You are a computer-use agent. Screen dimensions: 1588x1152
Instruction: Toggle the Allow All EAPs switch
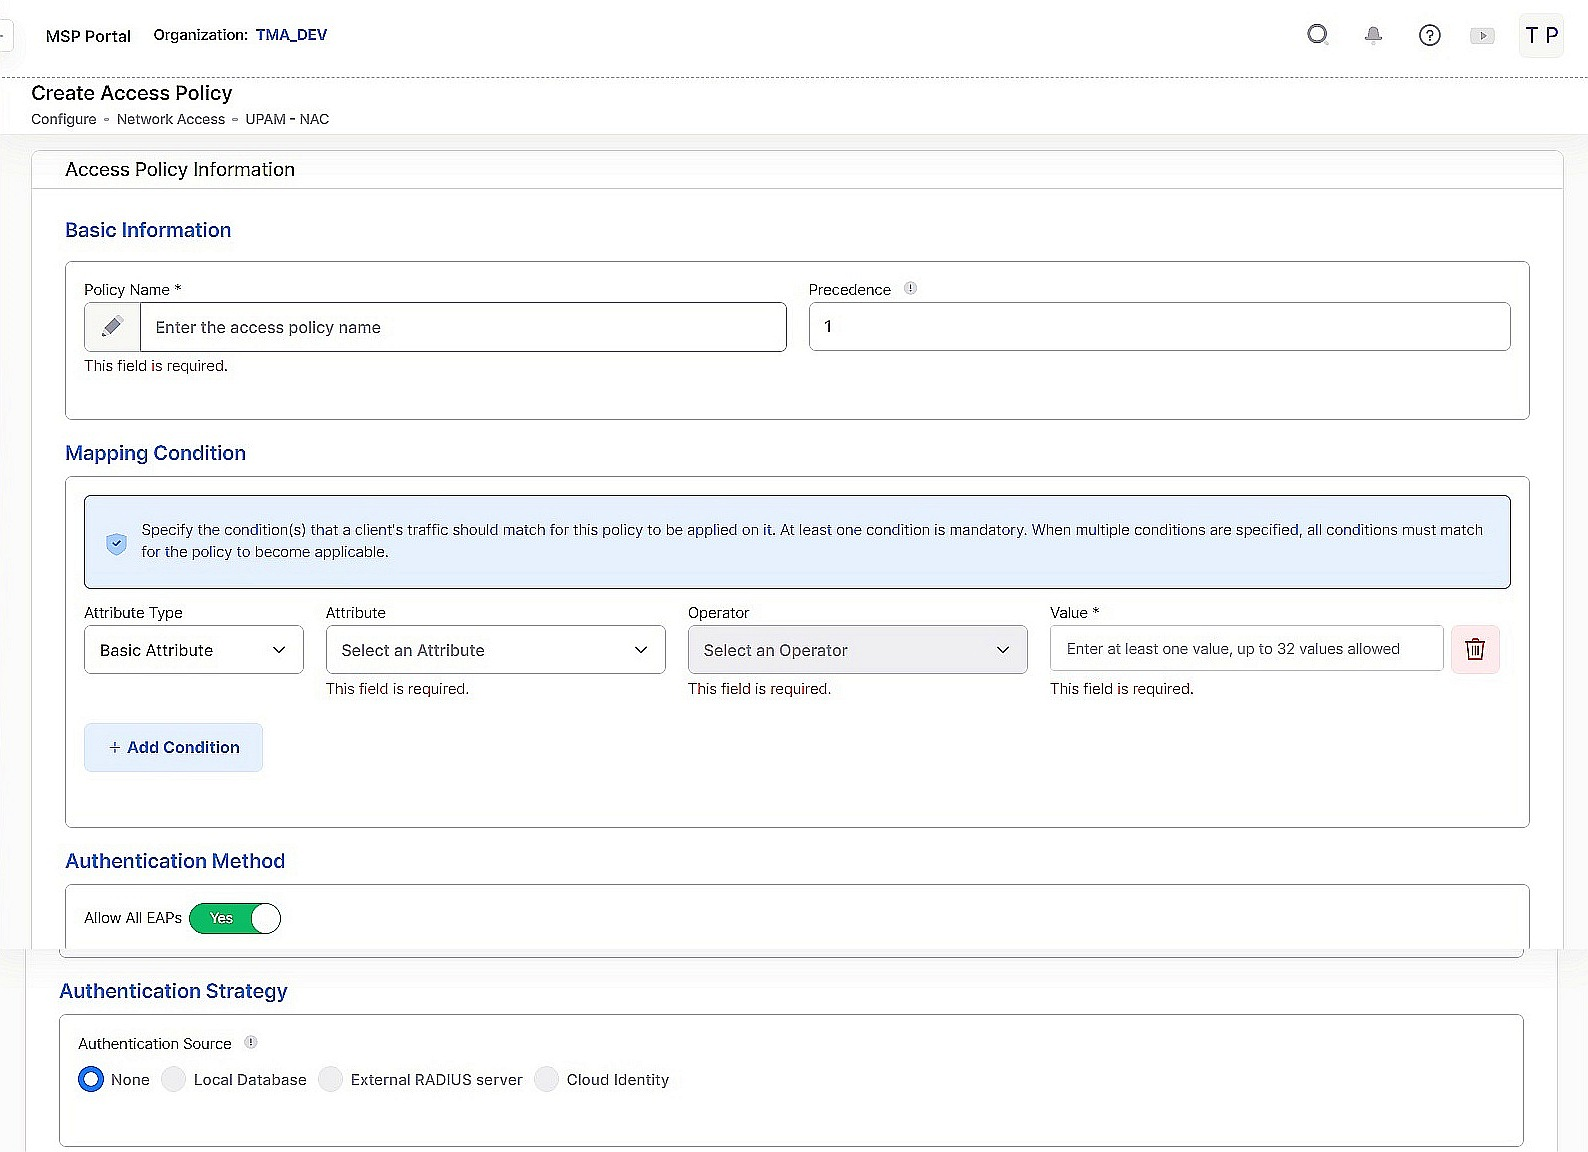tap(235, 918)
